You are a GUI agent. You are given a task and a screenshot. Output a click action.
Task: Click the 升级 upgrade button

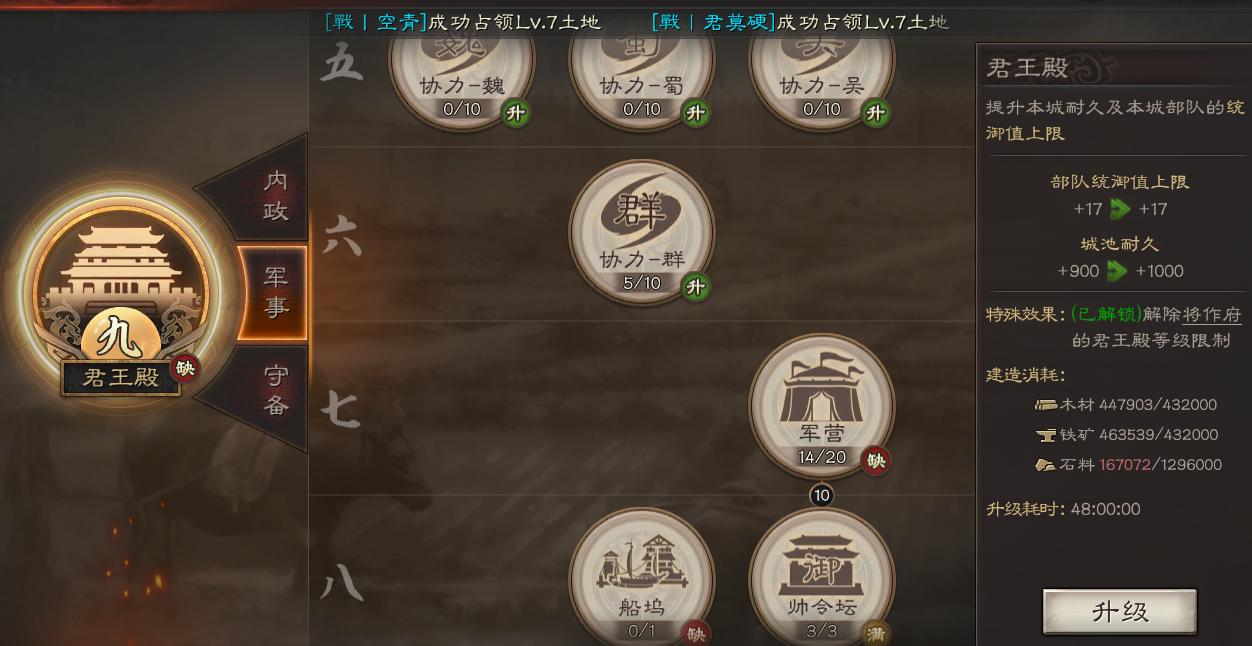coord(1119,611)
